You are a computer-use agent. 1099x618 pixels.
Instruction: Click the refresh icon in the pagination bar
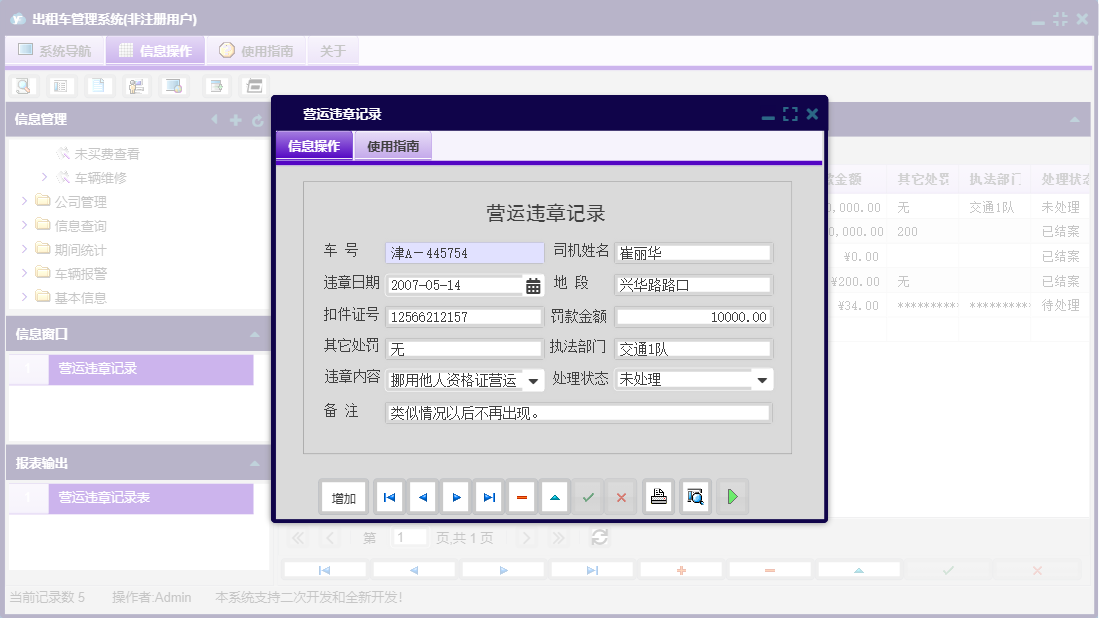599,537
